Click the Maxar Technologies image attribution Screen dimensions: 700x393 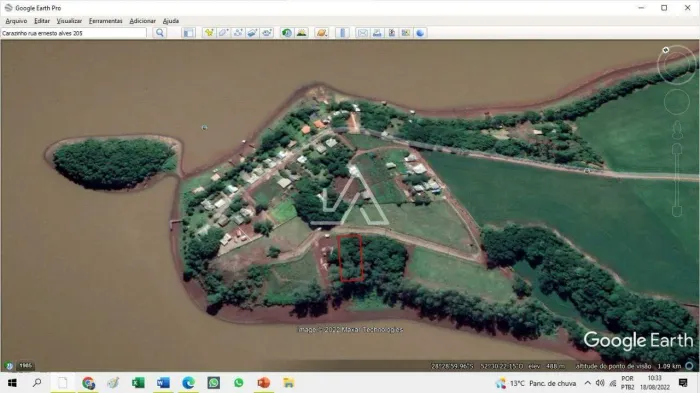pos(351,330)
